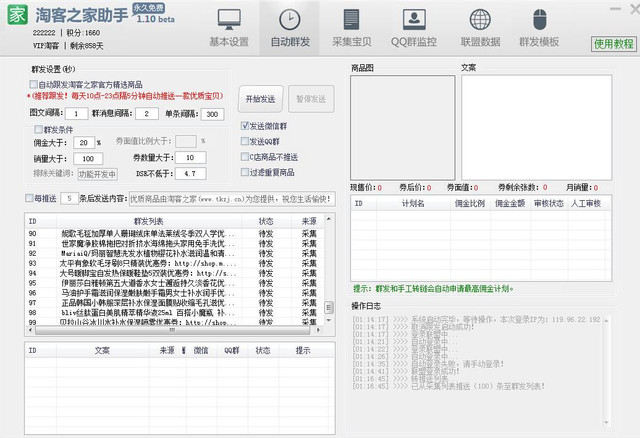Focus the 单条间隔 input field
This screenshot has height=438, width=640.
pos(212,114)
